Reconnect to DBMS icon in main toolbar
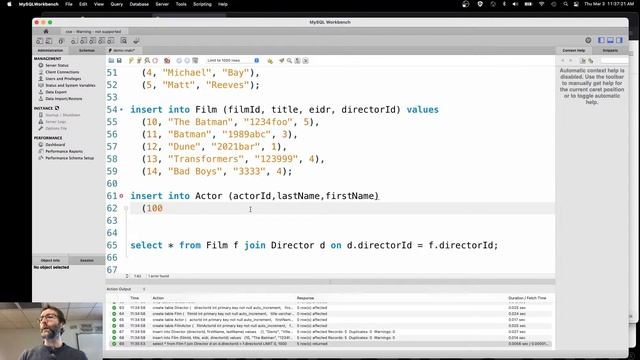Viewport: 640px width, 360px height. pyautogui.click(x=136, y=41)
